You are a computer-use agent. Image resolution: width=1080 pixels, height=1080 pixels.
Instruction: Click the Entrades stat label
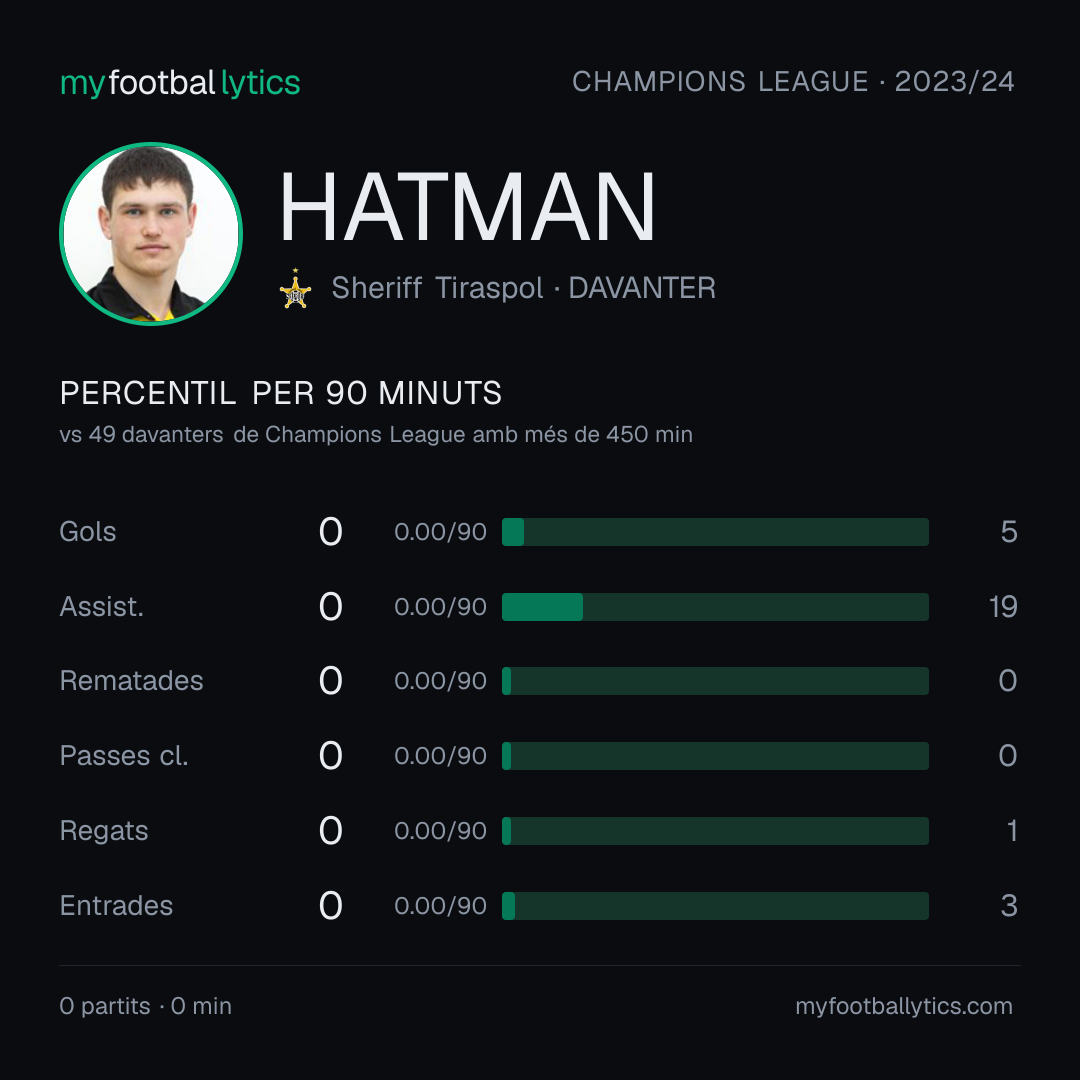click(x=116, y=906)
